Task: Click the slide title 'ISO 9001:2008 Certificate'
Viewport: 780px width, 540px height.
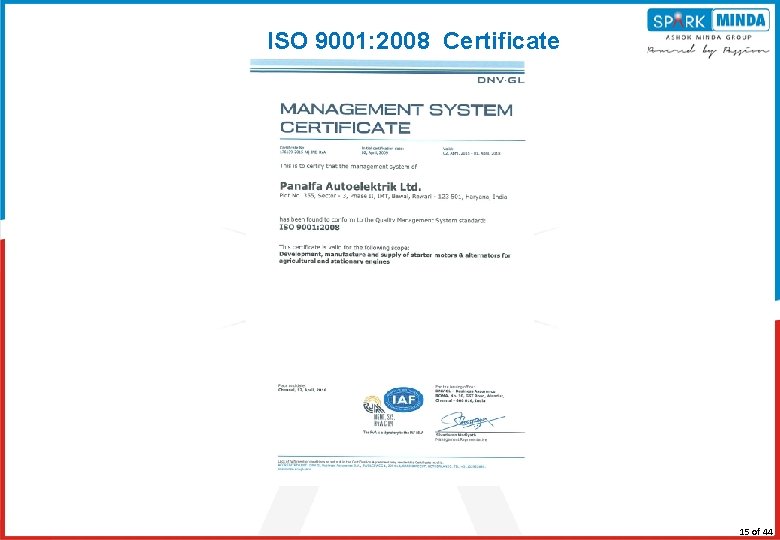Action: 413,41
